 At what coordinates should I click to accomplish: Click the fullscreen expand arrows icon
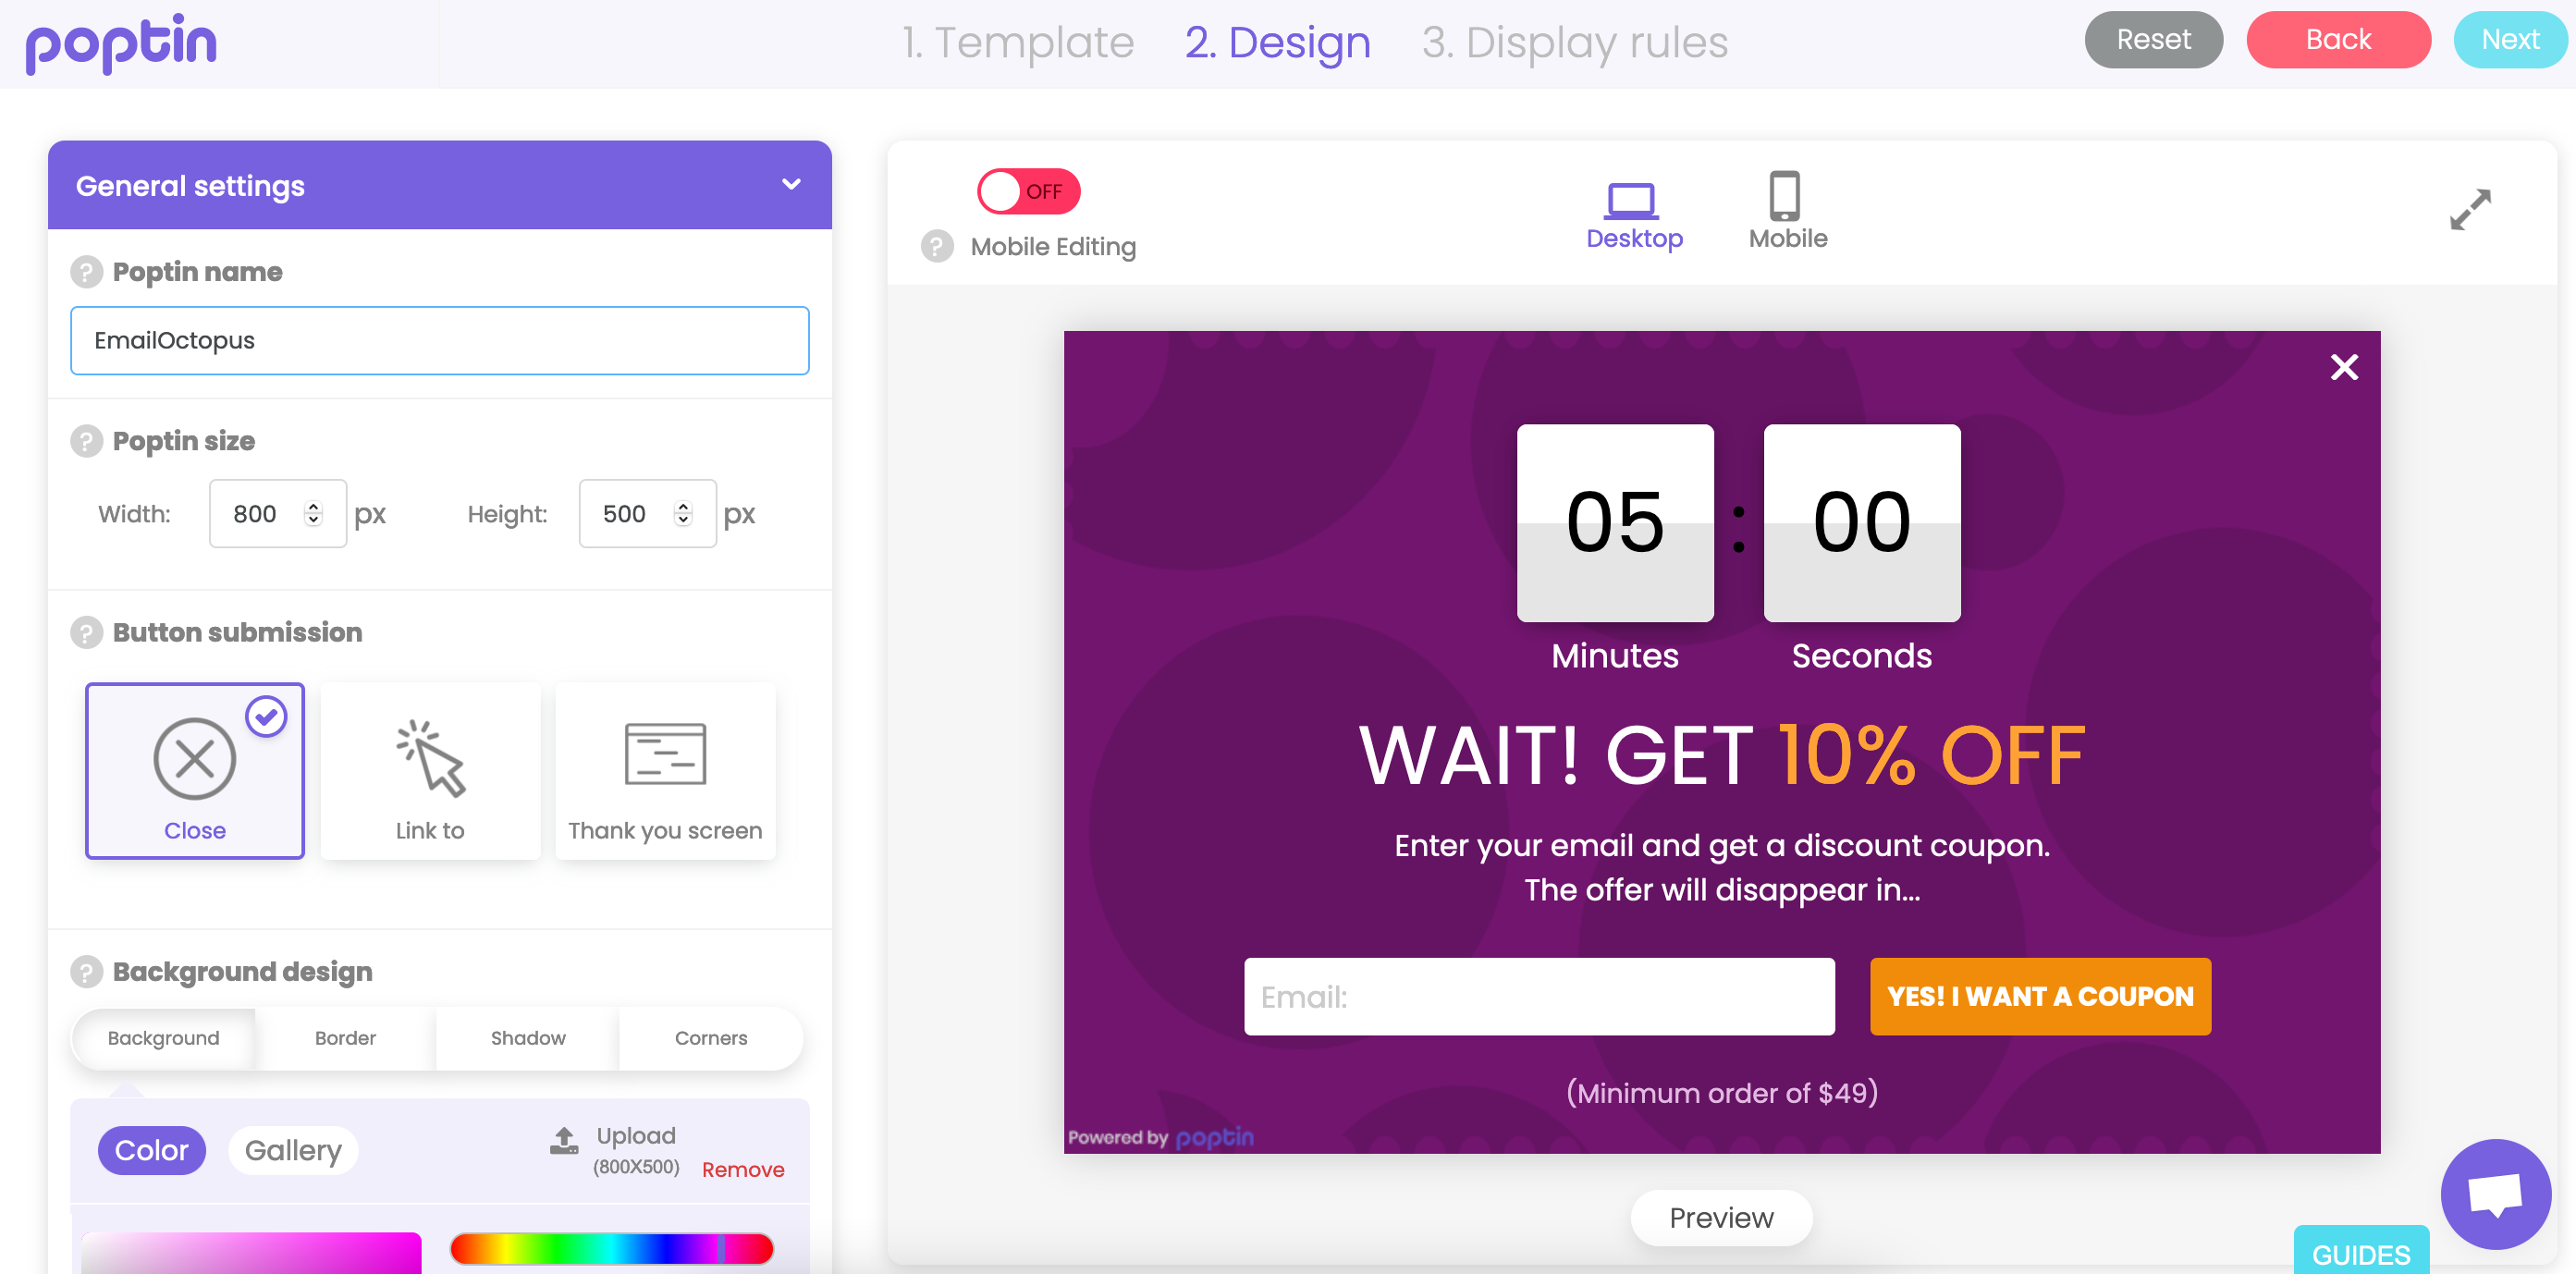2470,210
